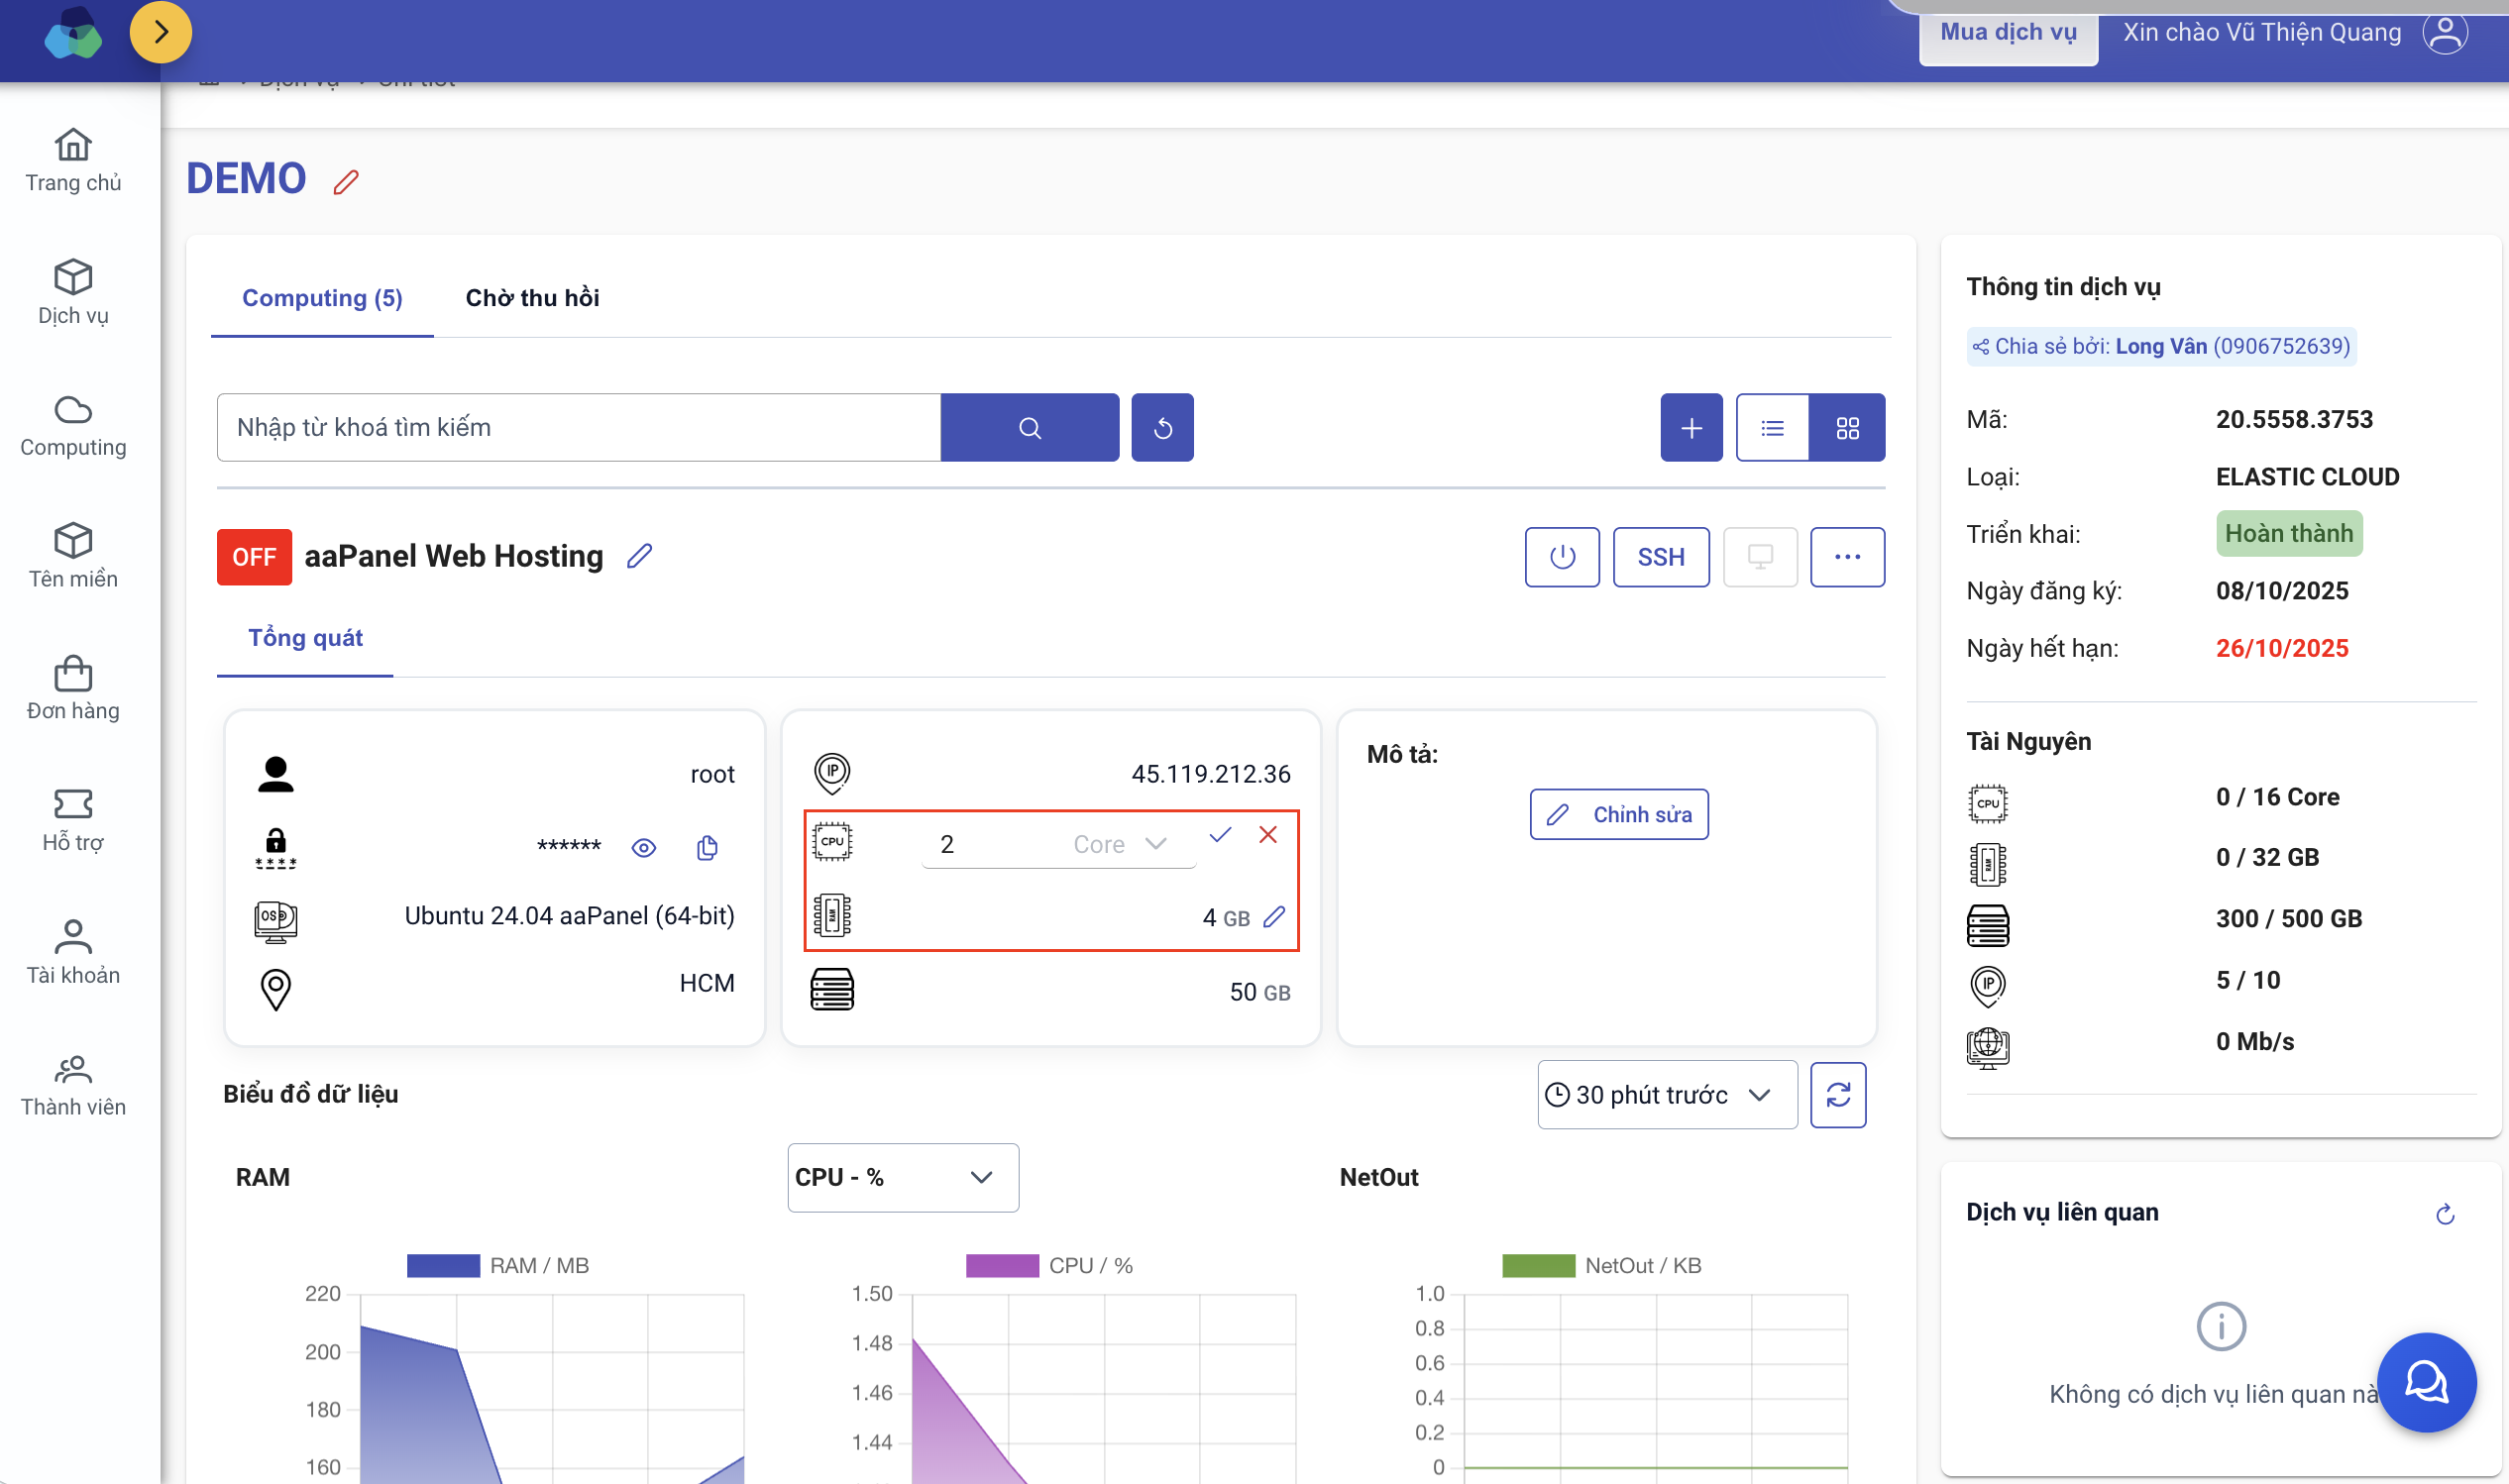Show the hidden root password
Viewport: 2509px width, 1484px height.
click(x=644, y=848)
